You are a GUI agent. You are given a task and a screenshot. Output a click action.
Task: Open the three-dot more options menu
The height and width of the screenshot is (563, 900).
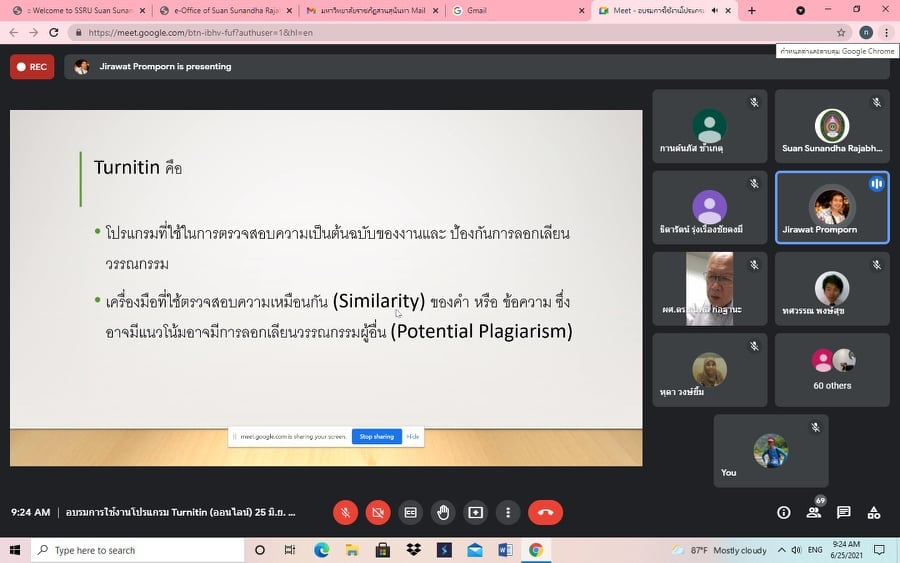click(x=508, y=512)
